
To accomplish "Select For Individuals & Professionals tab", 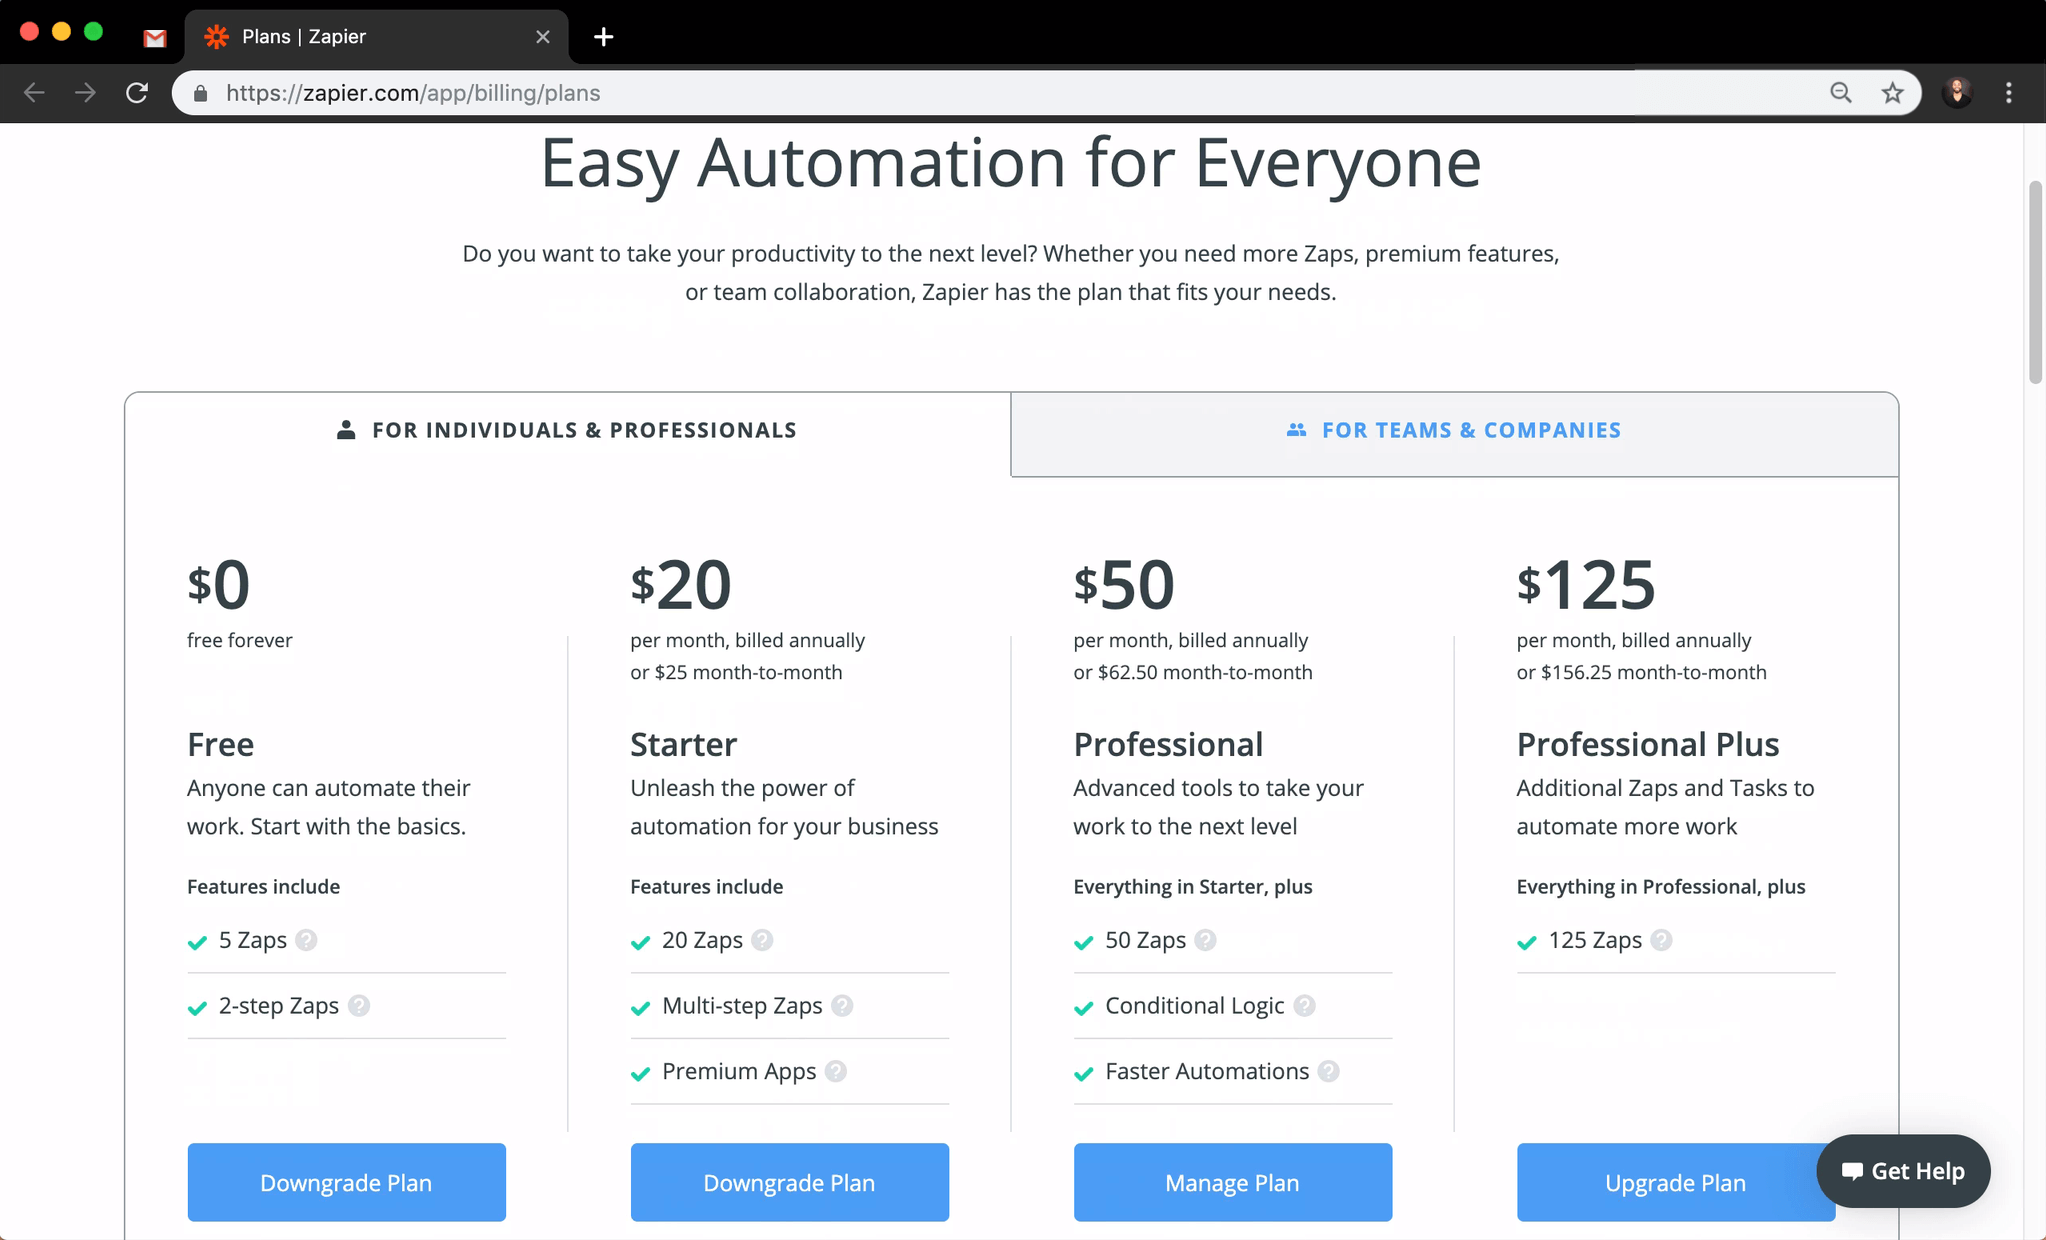I will 567,431.
